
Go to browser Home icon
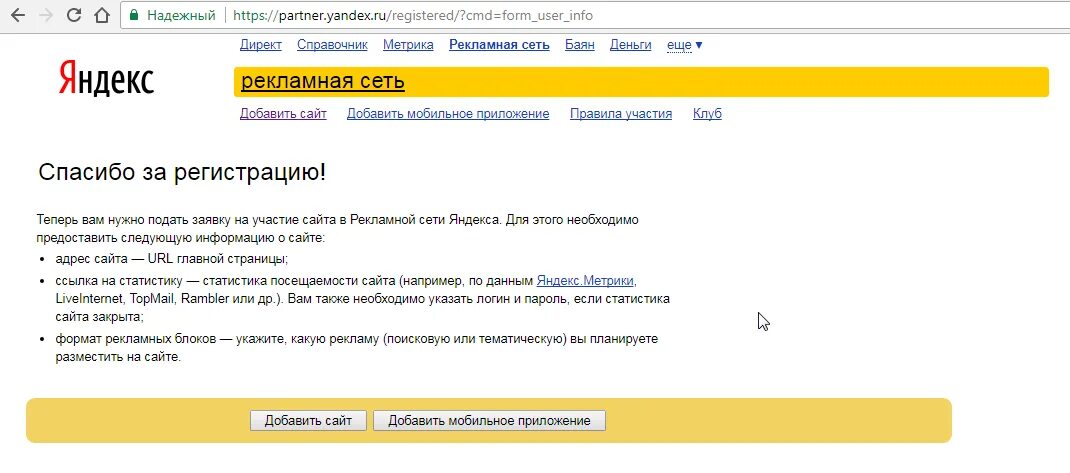[x=102, y=14]
